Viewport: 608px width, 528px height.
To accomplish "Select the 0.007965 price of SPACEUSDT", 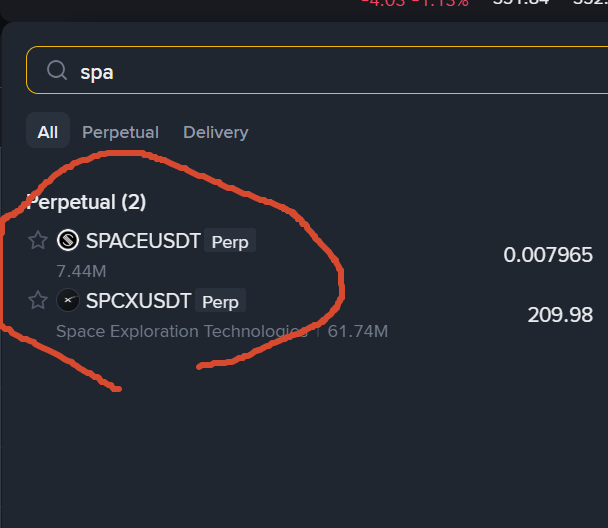I will 548,255.
